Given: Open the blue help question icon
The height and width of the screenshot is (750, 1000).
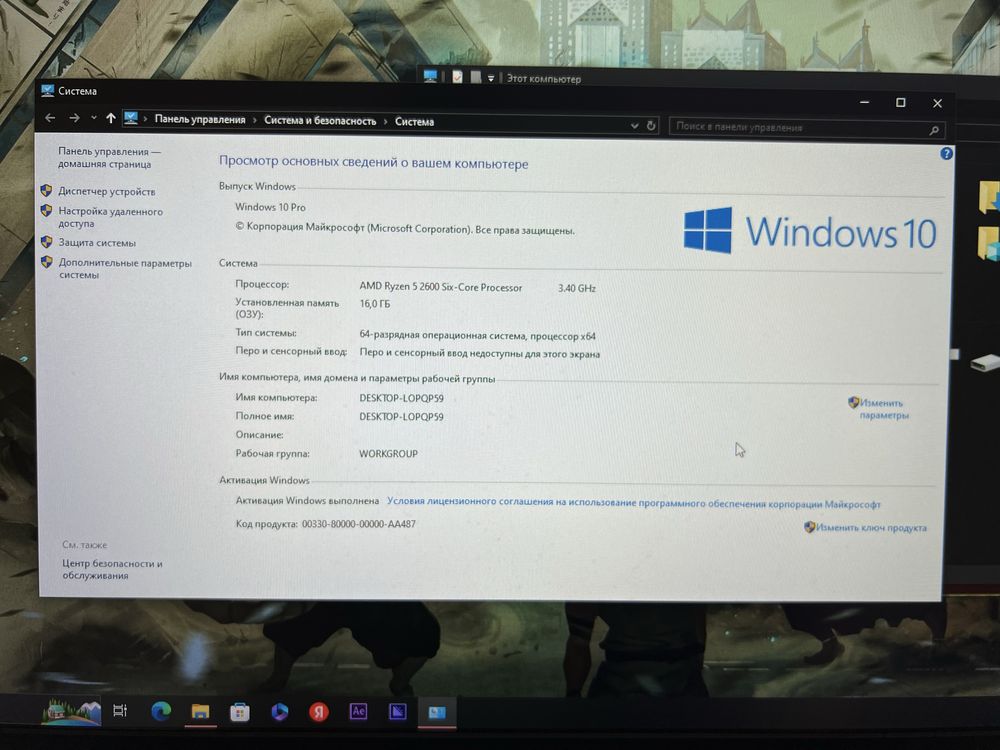Looking at the screenshot, I should point(946,153).
